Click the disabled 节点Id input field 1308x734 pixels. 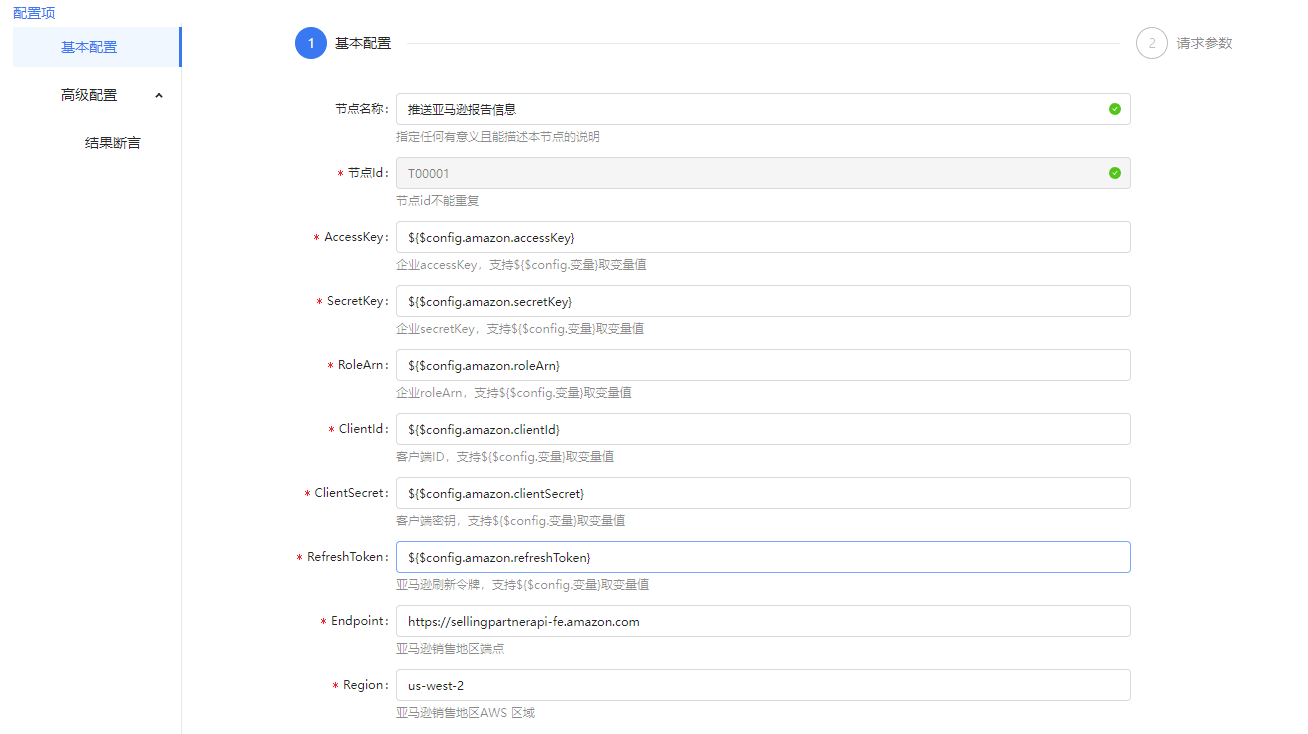[750, 173]
